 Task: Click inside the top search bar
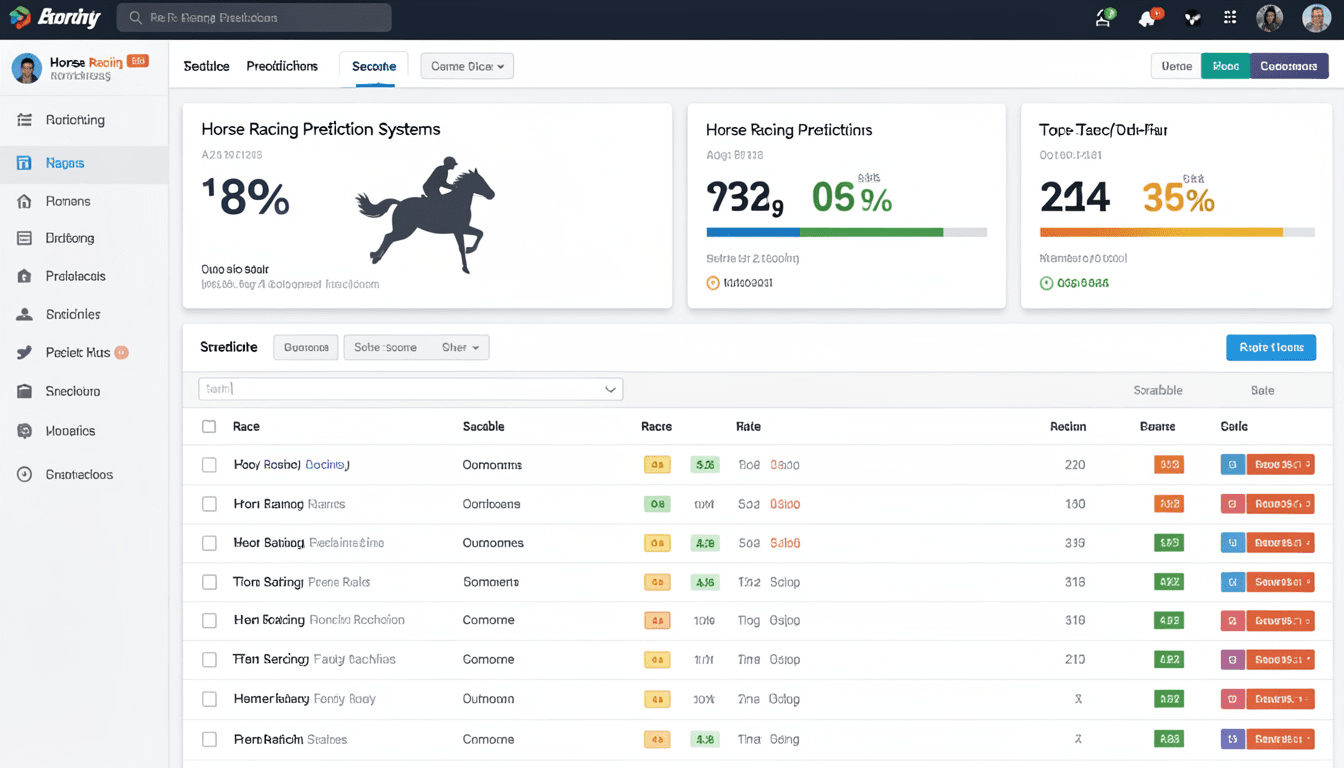(x=253, y=17)
